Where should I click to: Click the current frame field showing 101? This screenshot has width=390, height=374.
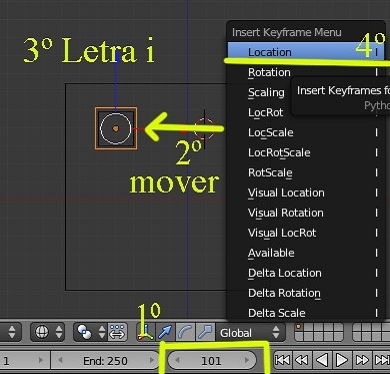coord(212,361)
